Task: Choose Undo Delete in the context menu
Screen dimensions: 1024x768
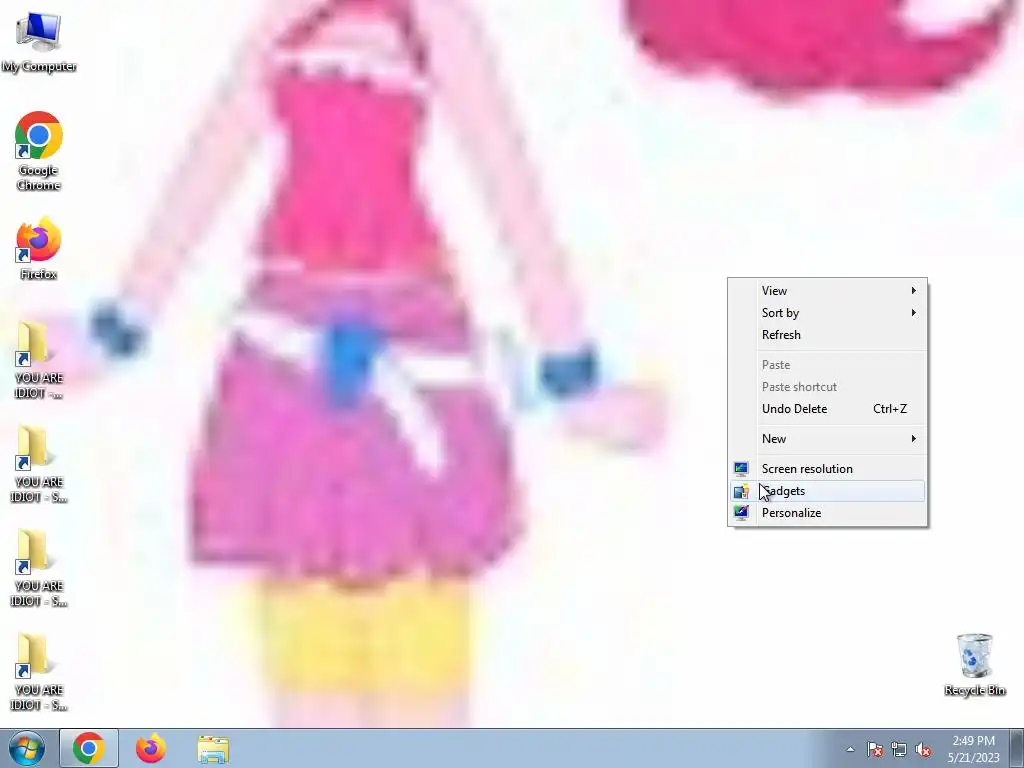Action: [x=827, y=409]
